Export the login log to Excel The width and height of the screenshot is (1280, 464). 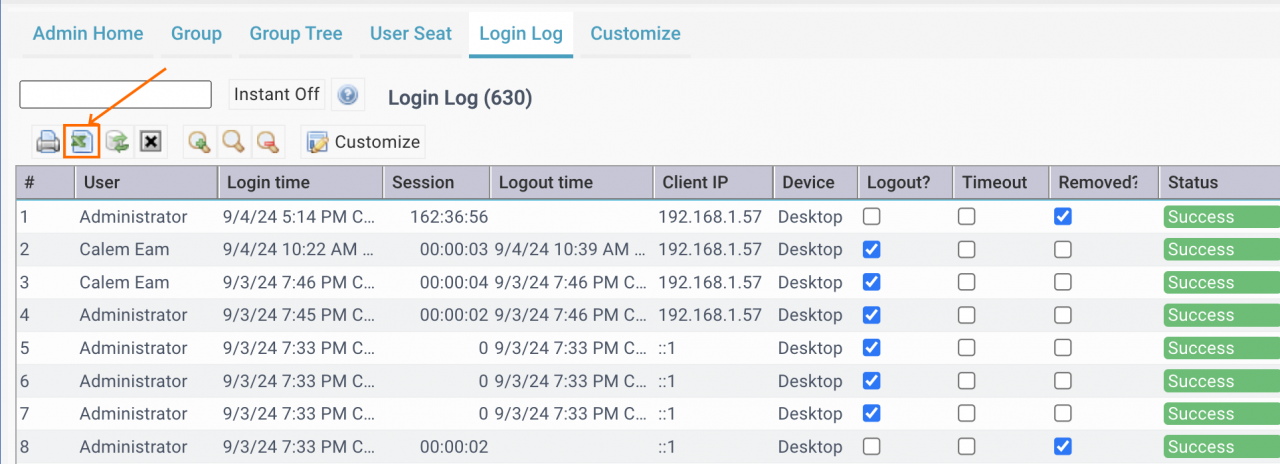(x=81, y=142)
